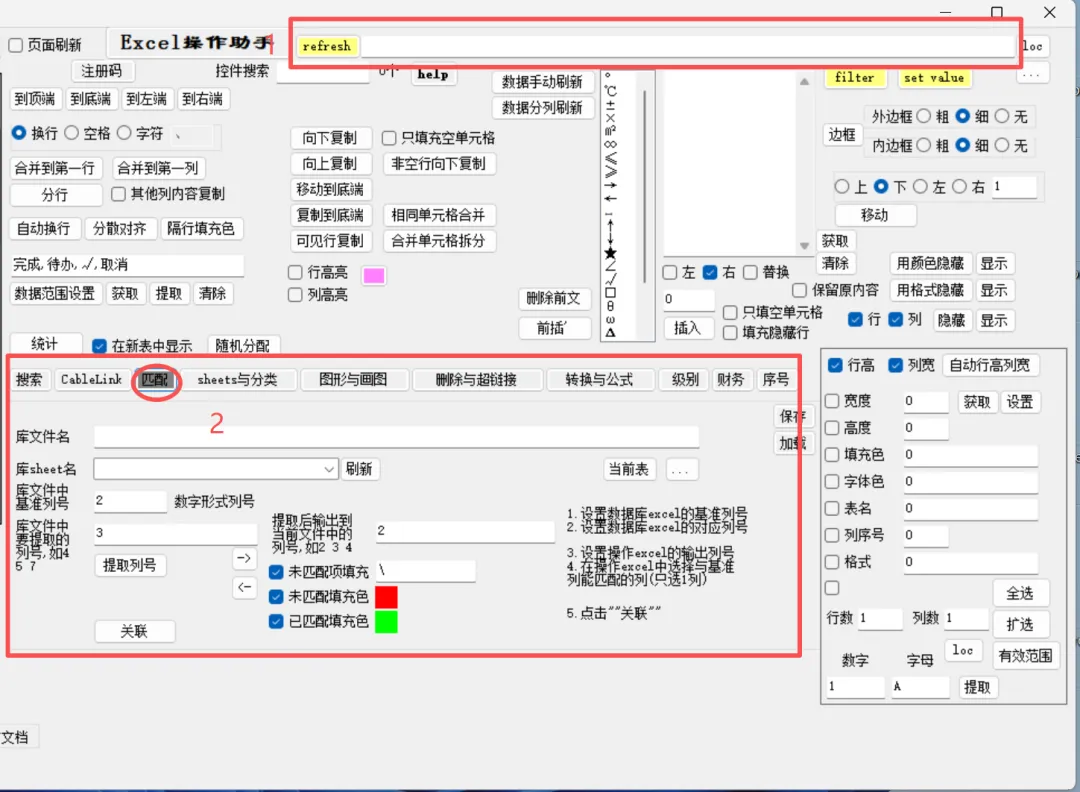
Task: Click the -> move-right arrow button
Action: 244,558
